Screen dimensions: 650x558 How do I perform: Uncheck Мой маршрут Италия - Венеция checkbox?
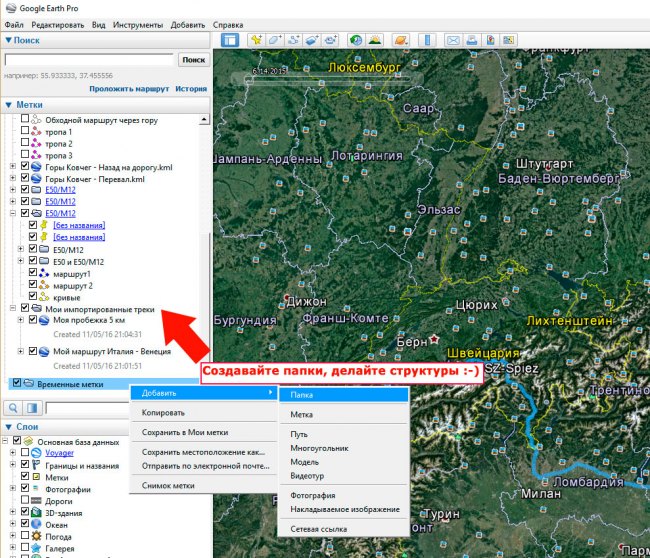33,351
